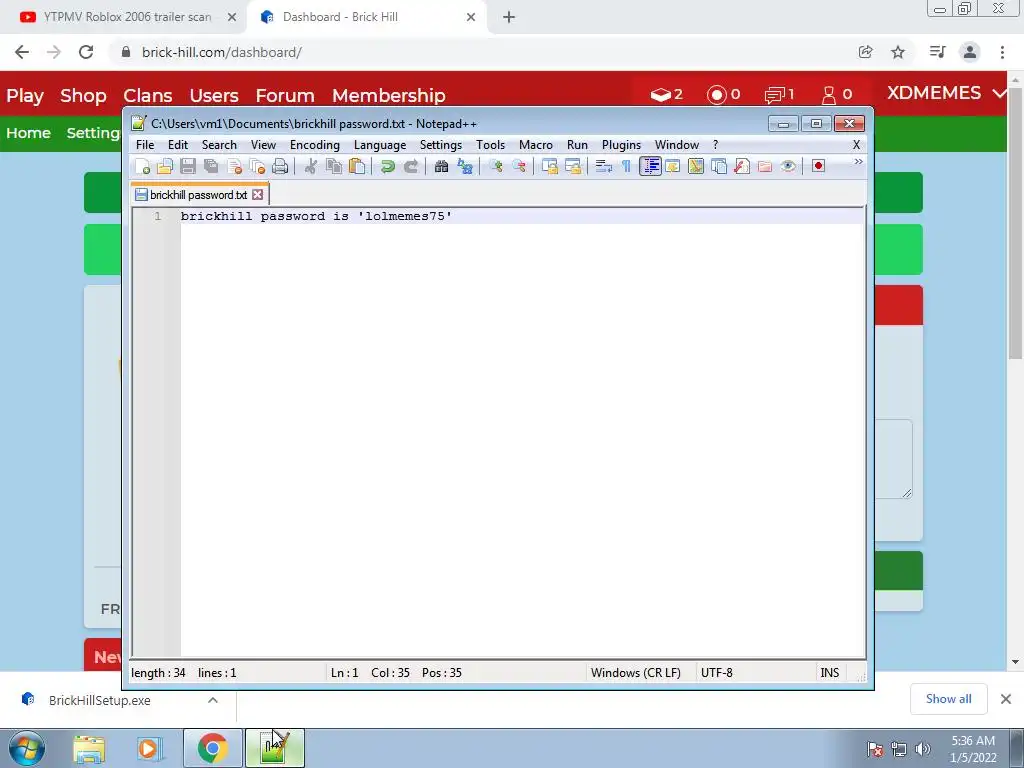
Task: Click the User Defined Language icon
Action: (673, 167)
